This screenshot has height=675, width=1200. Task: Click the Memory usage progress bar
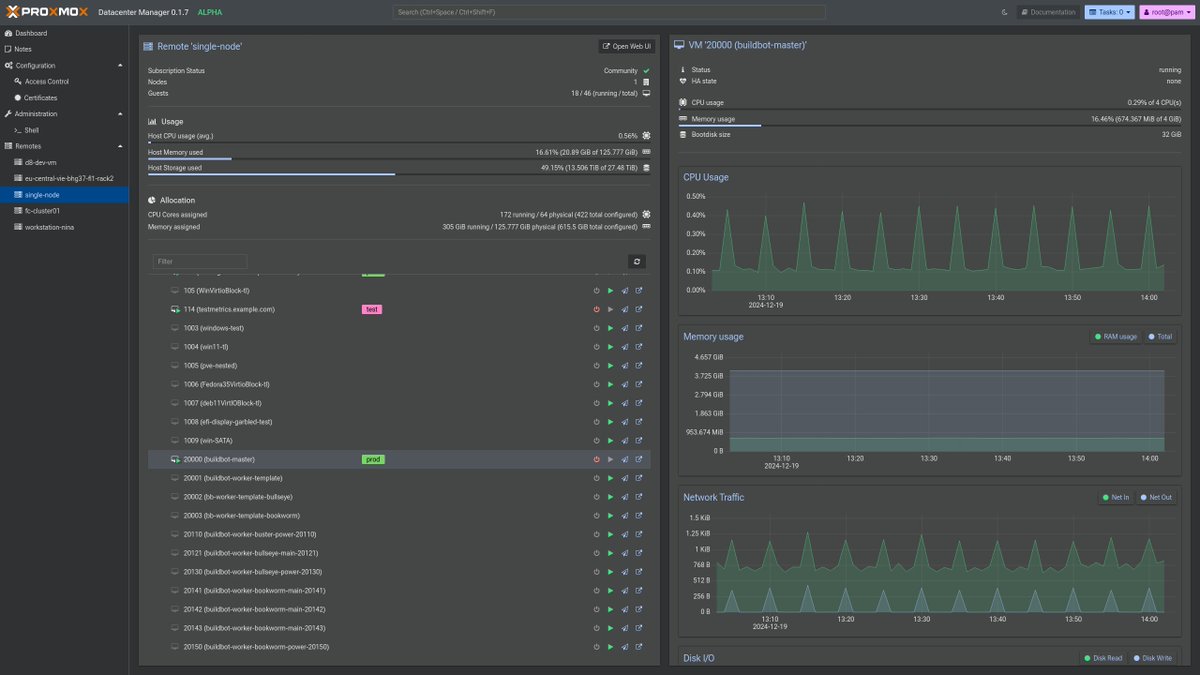point(930,126)
